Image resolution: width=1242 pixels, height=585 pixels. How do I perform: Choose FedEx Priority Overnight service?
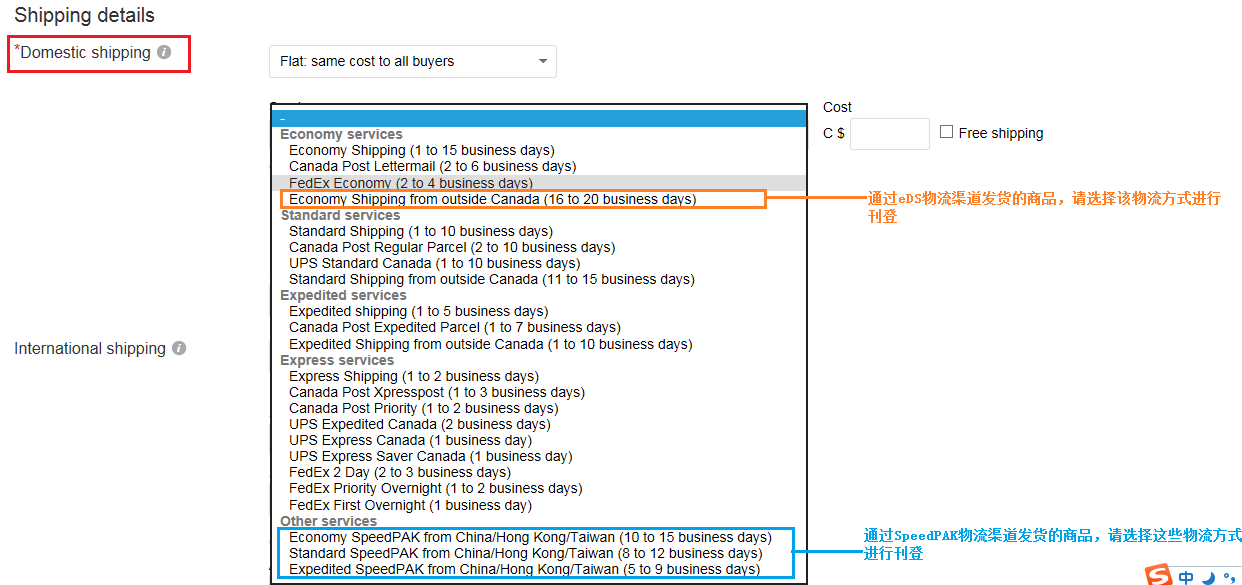pos(435,488)
